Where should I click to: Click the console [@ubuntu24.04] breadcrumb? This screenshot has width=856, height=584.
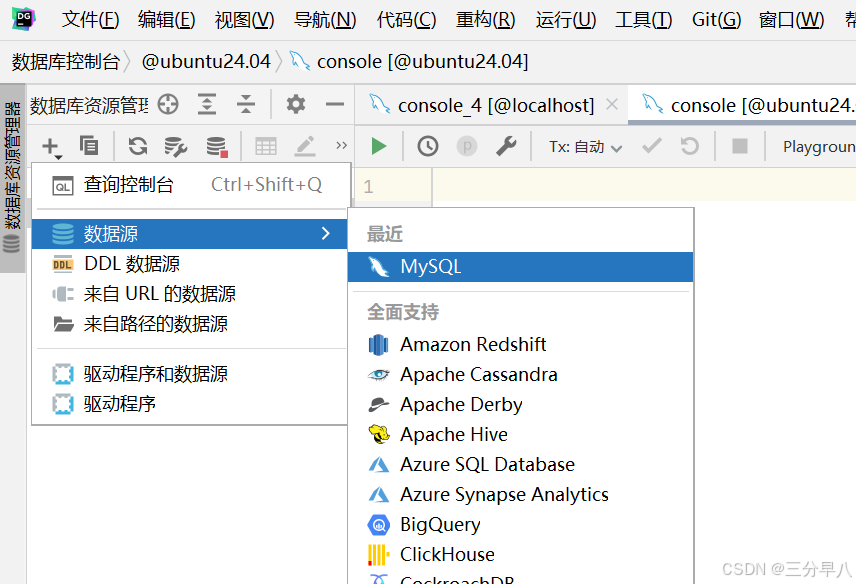409,61
